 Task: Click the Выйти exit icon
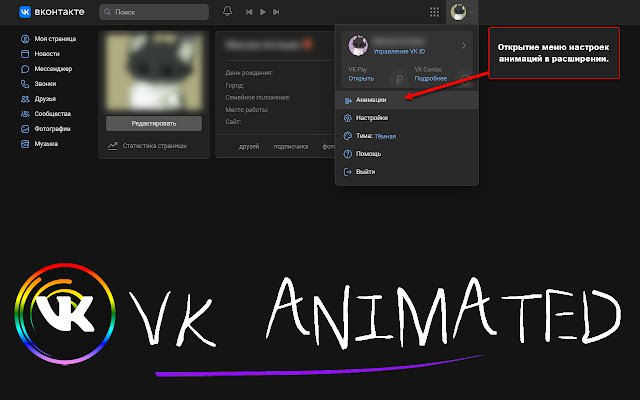coord(348,172)
